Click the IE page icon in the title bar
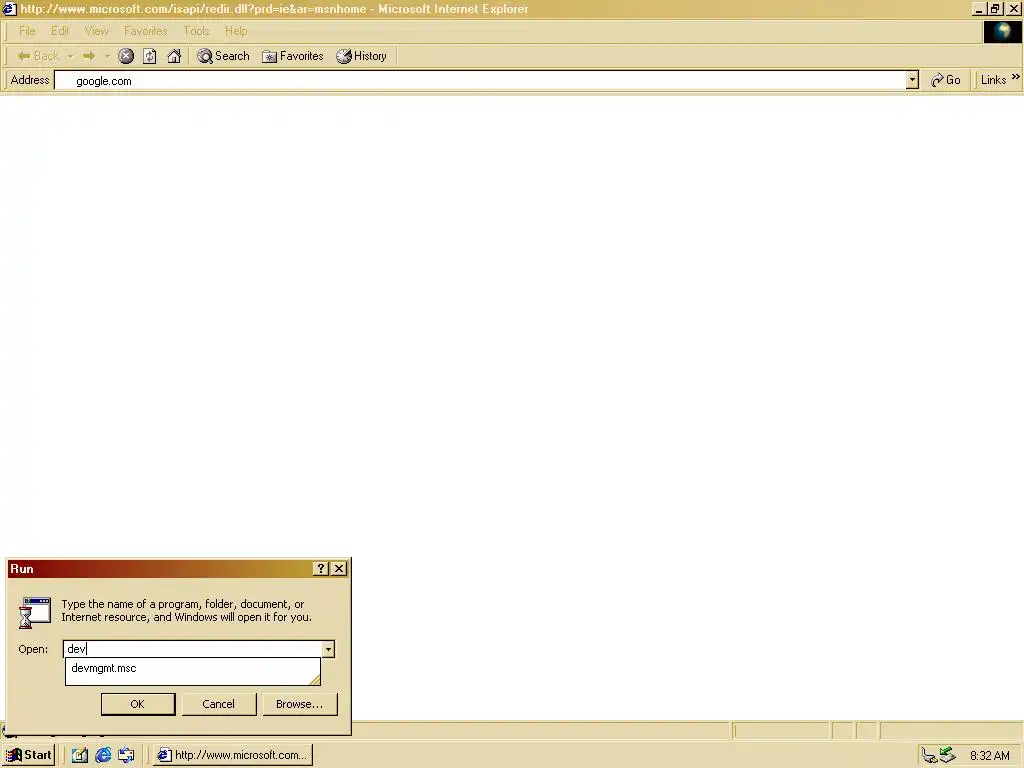The image size is (1024, 768). click(9, 8)
